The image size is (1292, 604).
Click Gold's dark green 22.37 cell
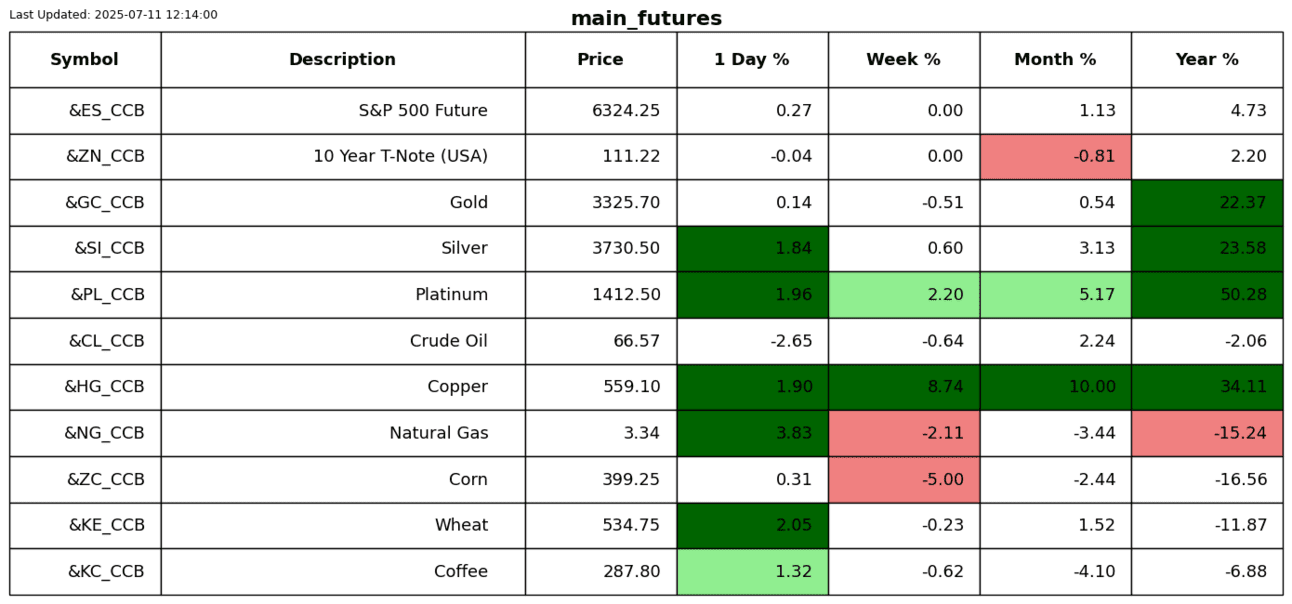coord(1206,203)
